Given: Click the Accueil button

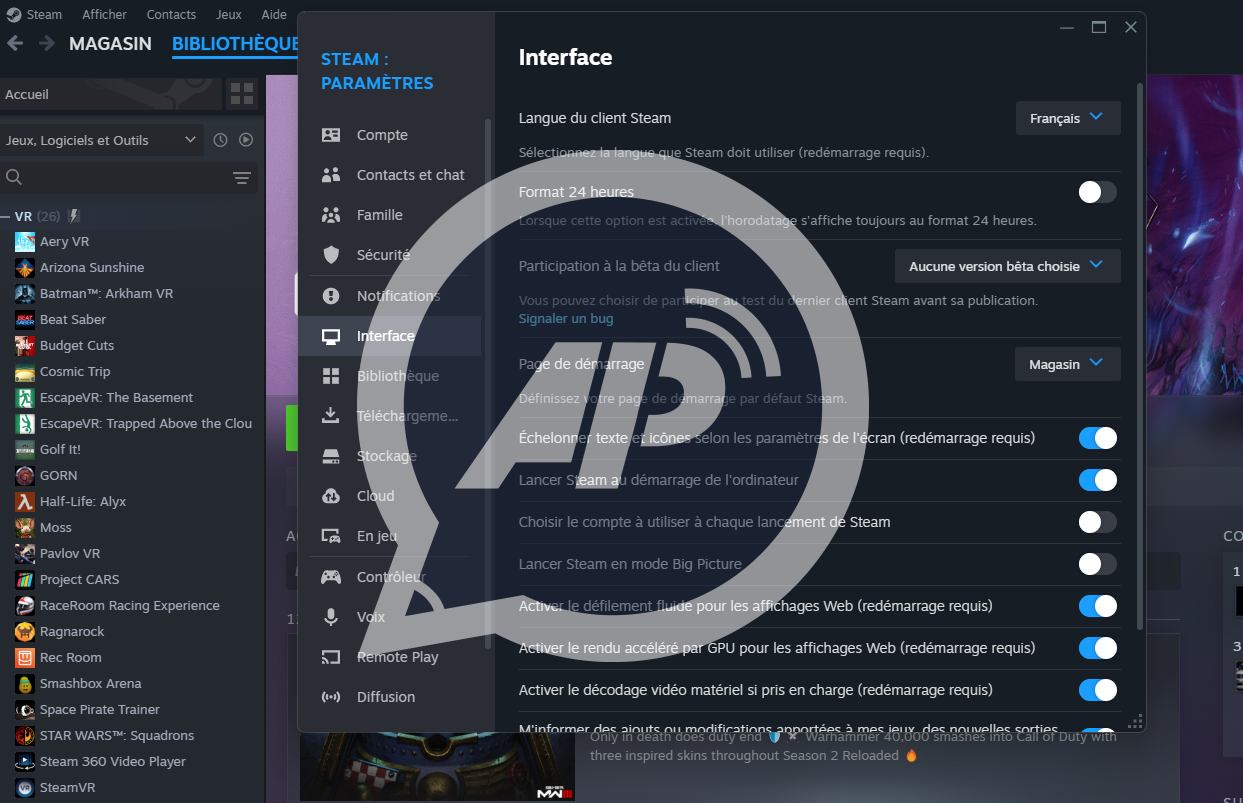Looking at the screenshot, I should click(110, 93).
